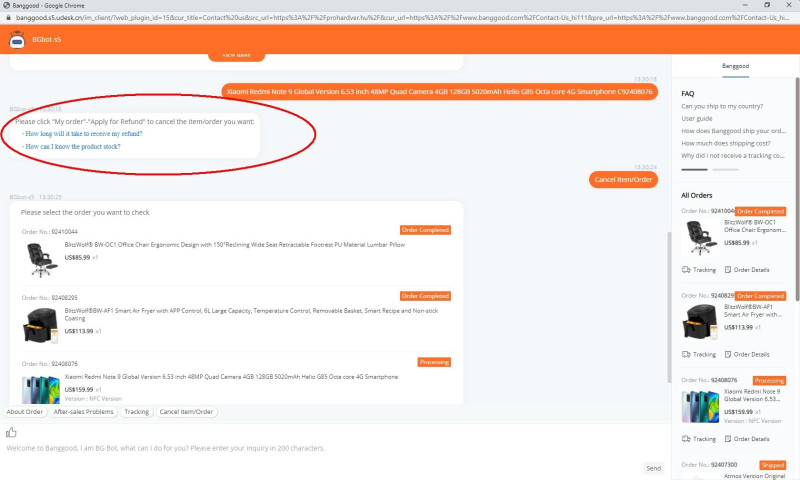
Task: Click US$113.99 price in chat order list
Action: (79, 331)
